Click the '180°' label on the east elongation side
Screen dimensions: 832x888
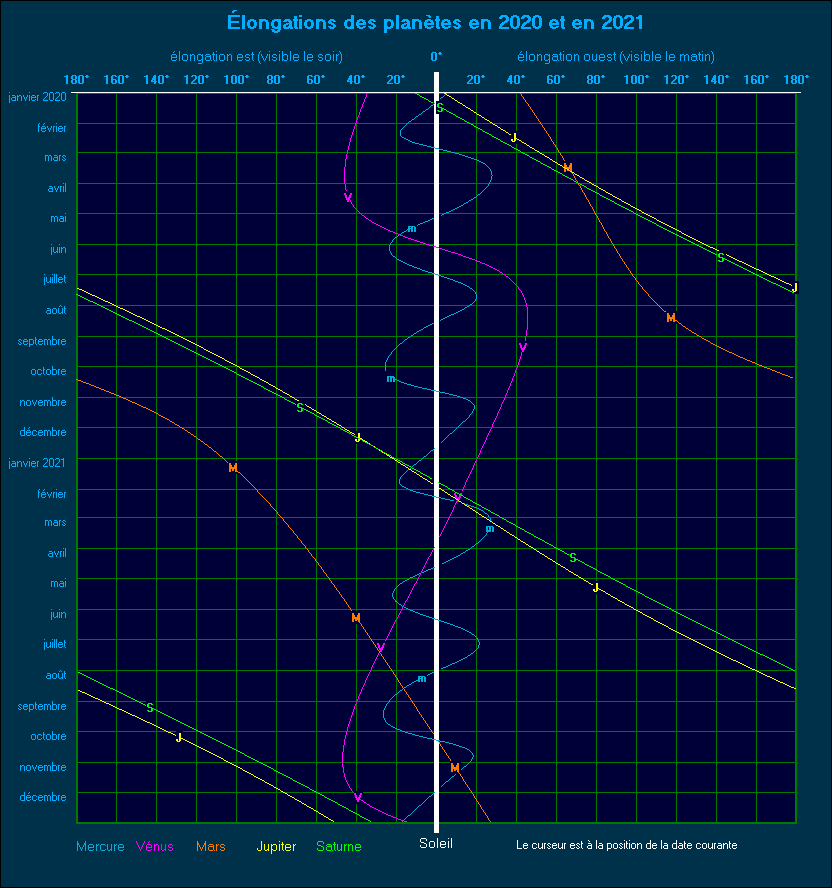click(76, 79)
